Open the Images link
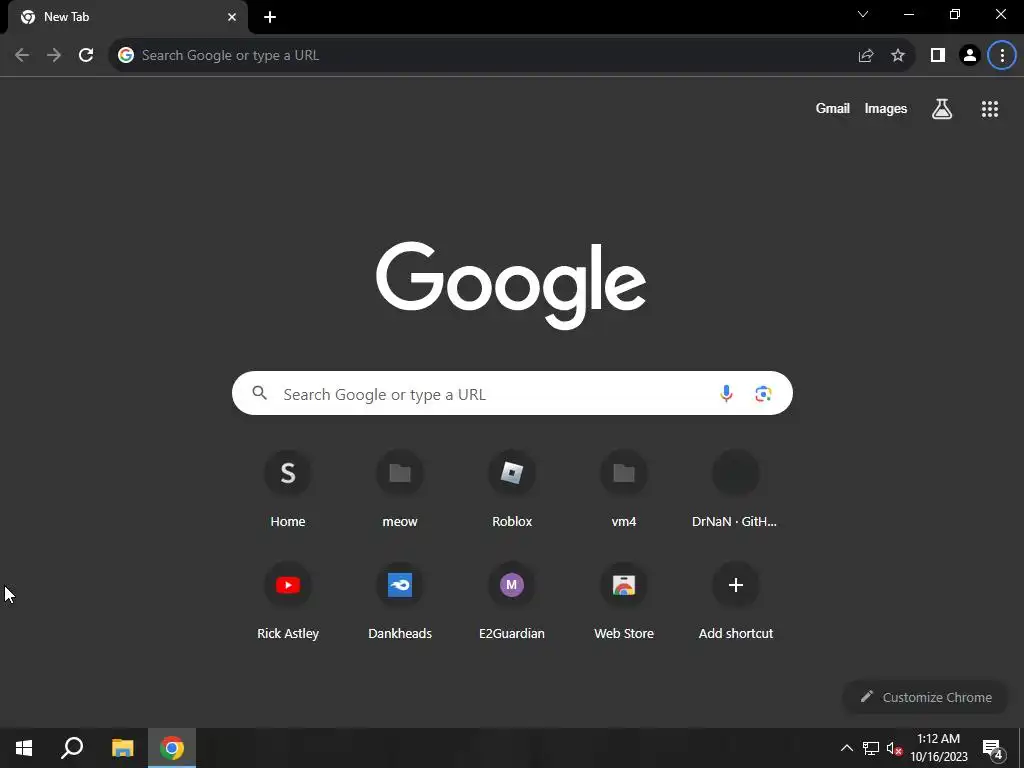1024x768 pixels. [x=886, y=108]
